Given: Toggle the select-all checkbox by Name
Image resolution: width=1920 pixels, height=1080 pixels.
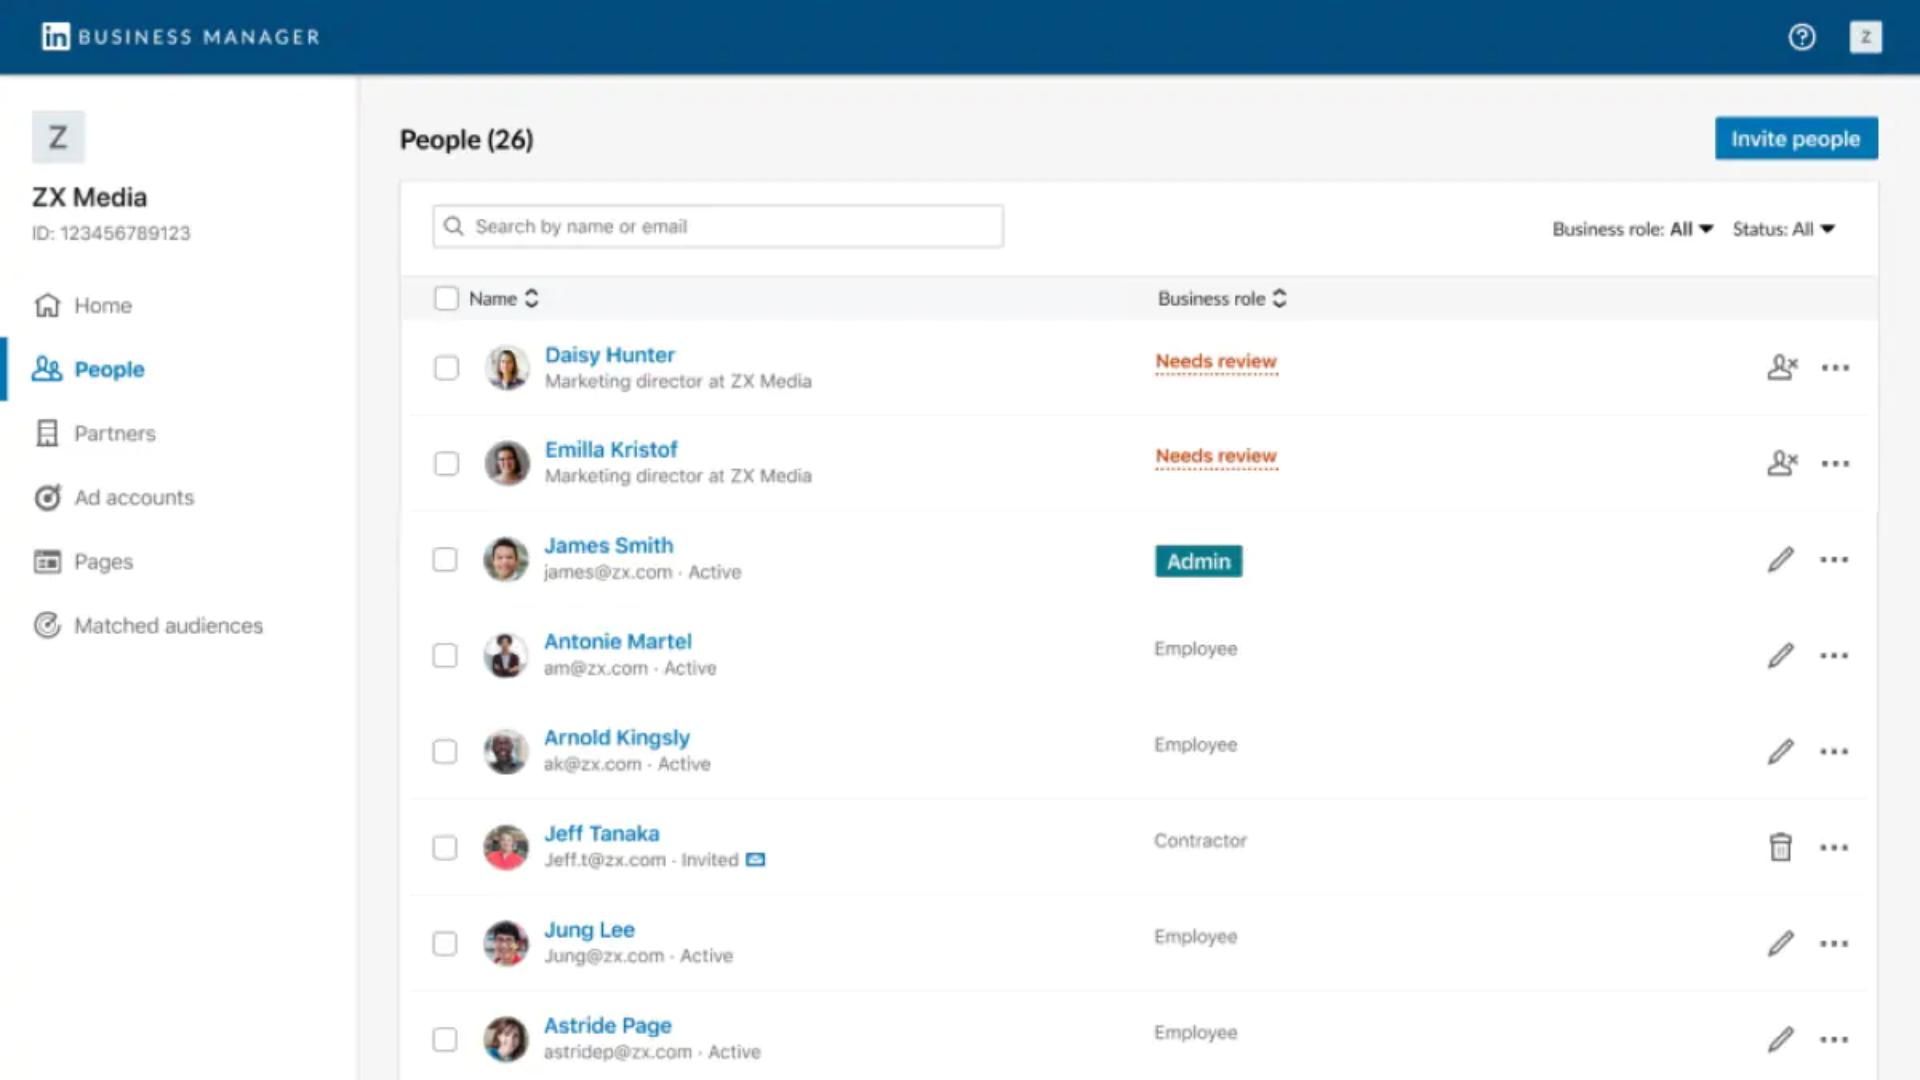Looking at the screenshot, I should click(x=446, y=298).
